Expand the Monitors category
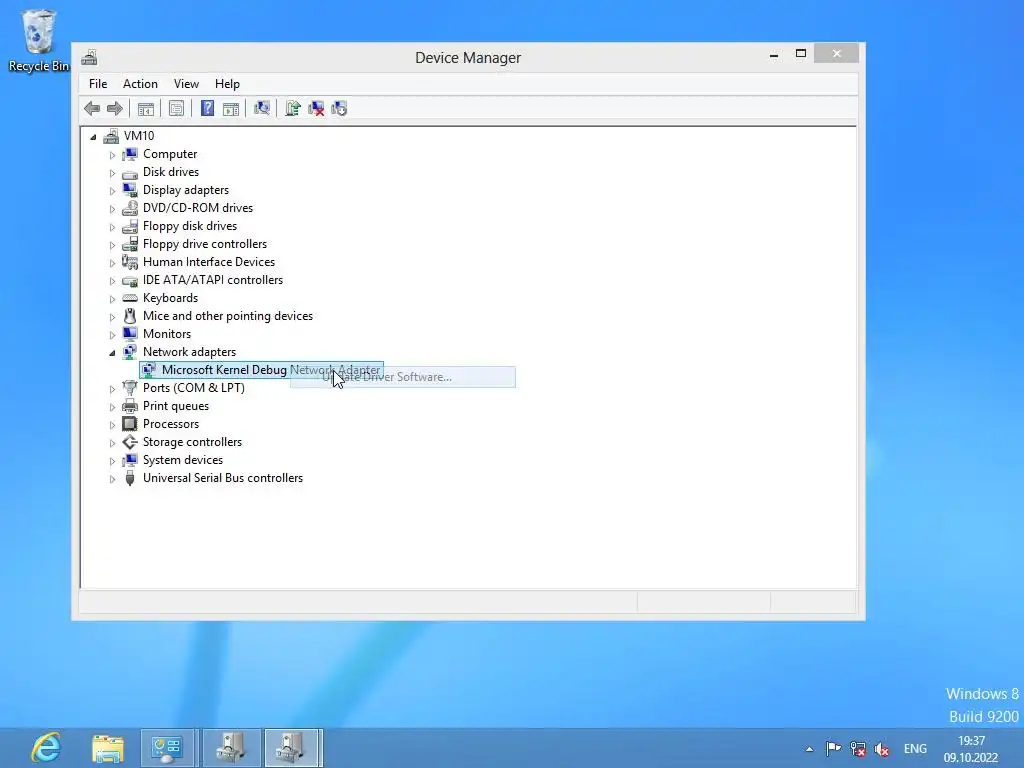This screenshot has height=768, width=1024. coord(112,335)
